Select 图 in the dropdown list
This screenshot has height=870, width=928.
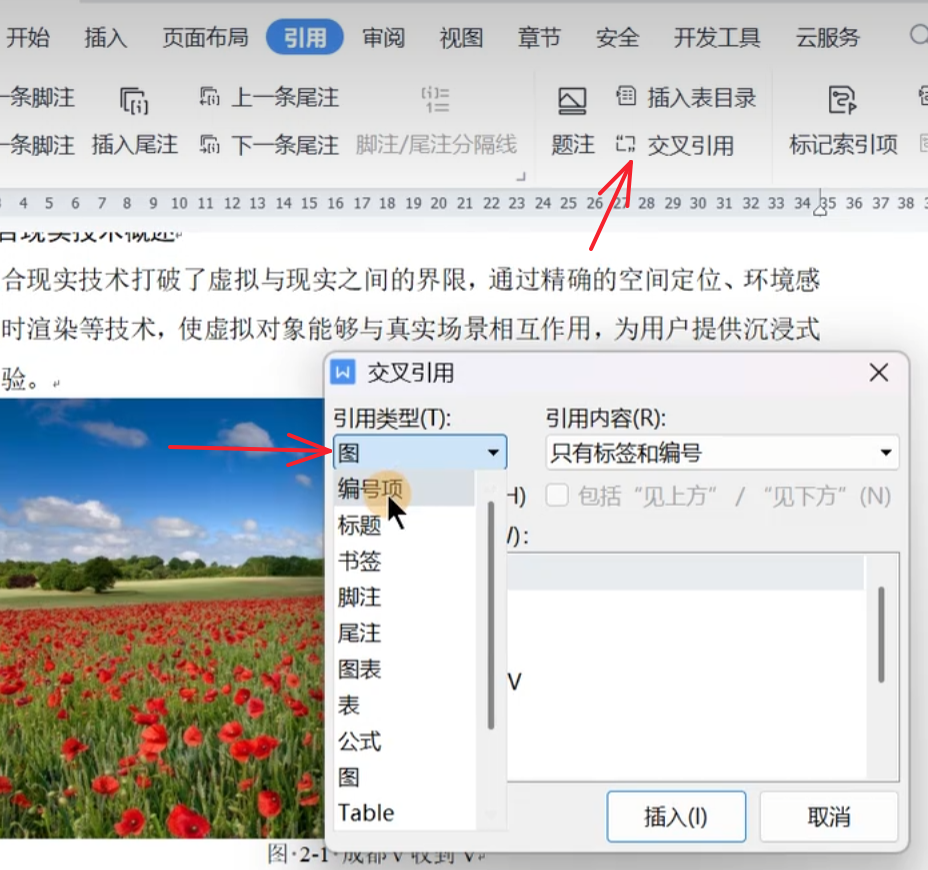[x=404, y=778]
